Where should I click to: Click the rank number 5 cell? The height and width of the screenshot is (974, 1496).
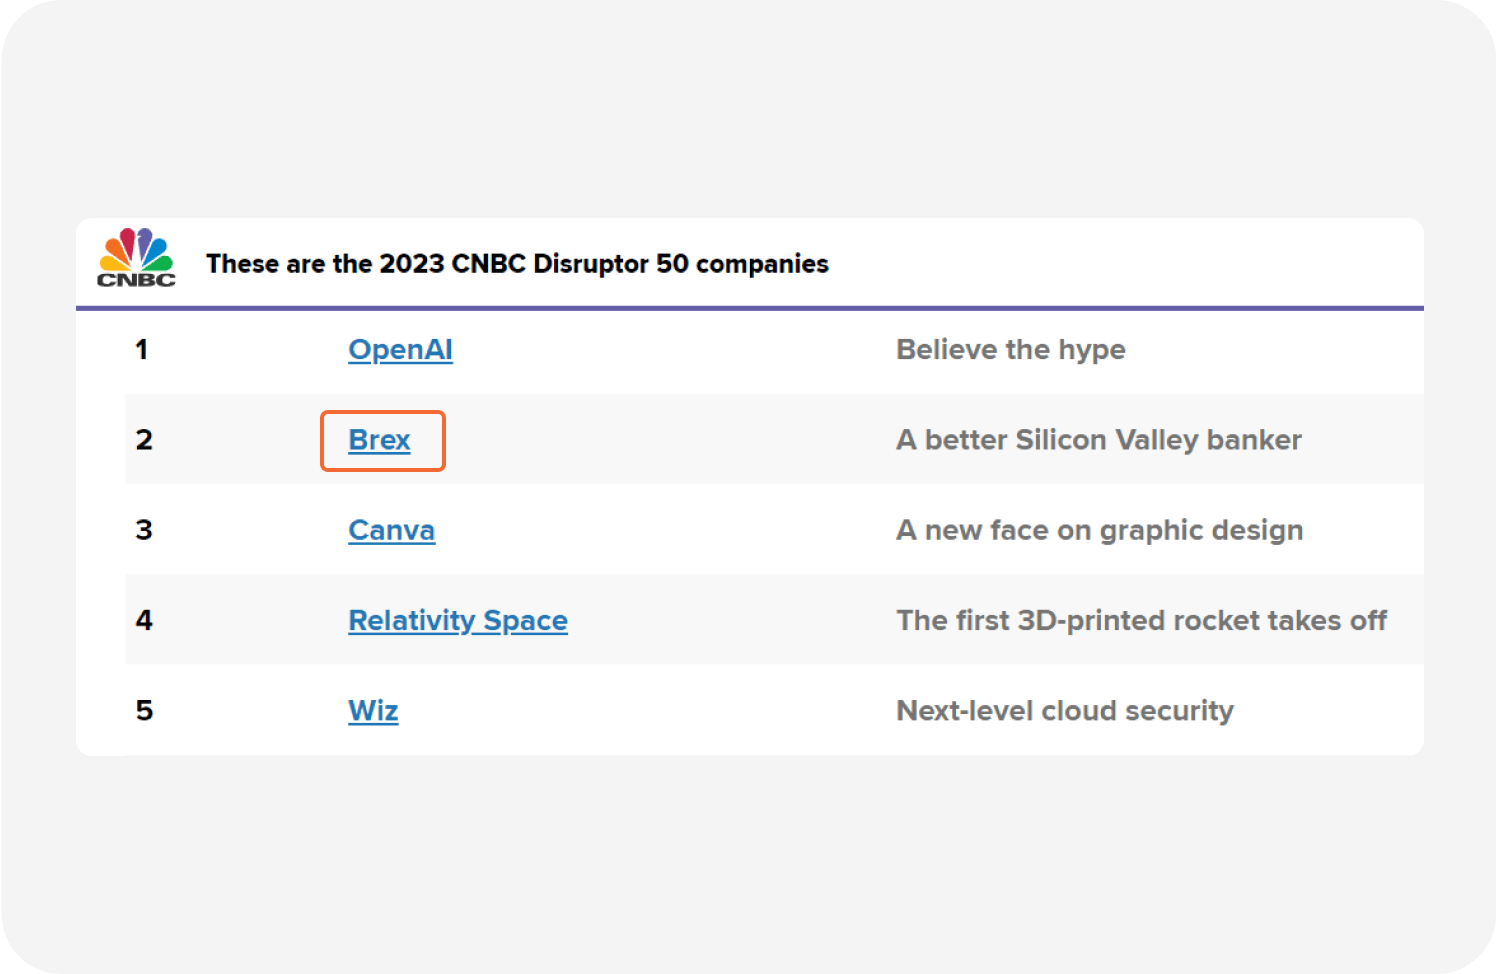click(145, 710)
